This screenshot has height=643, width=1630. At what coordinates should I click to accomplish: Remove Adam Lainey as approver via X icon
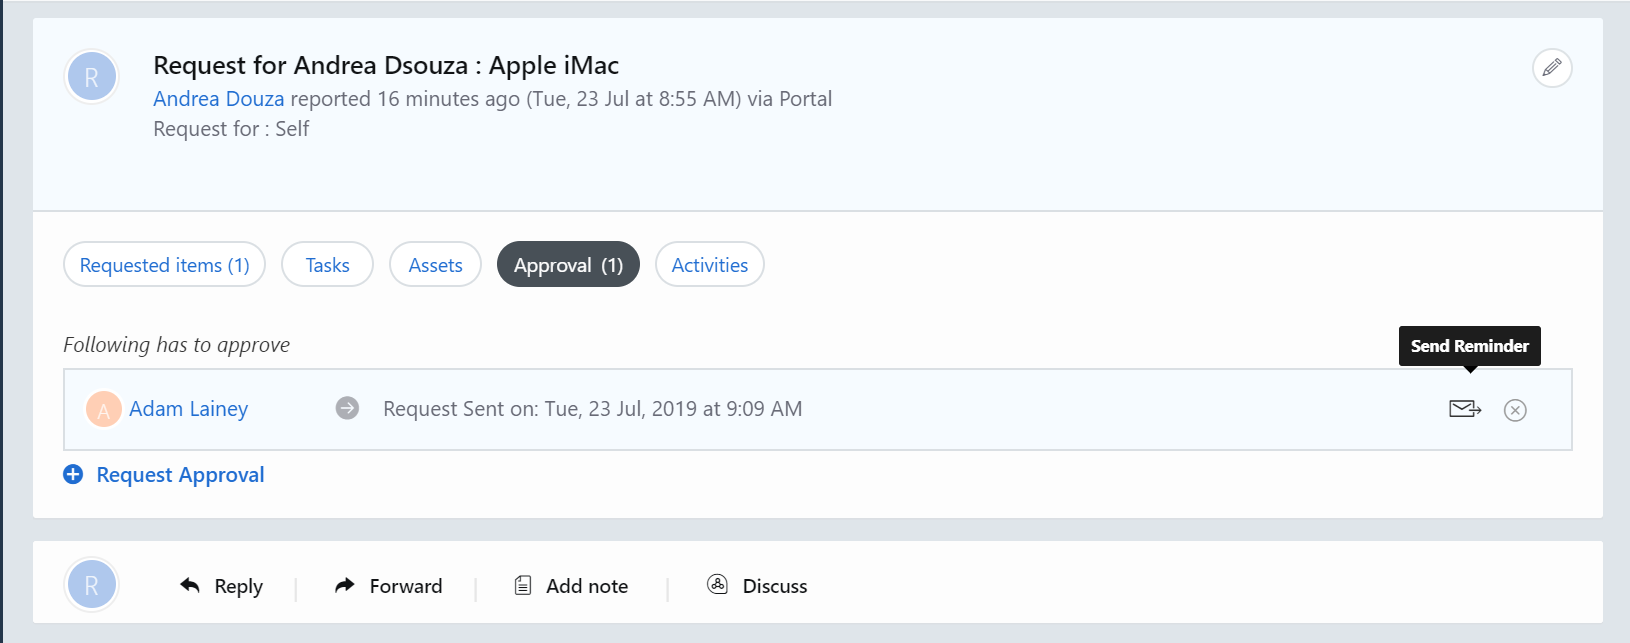tap(1515, 409)
